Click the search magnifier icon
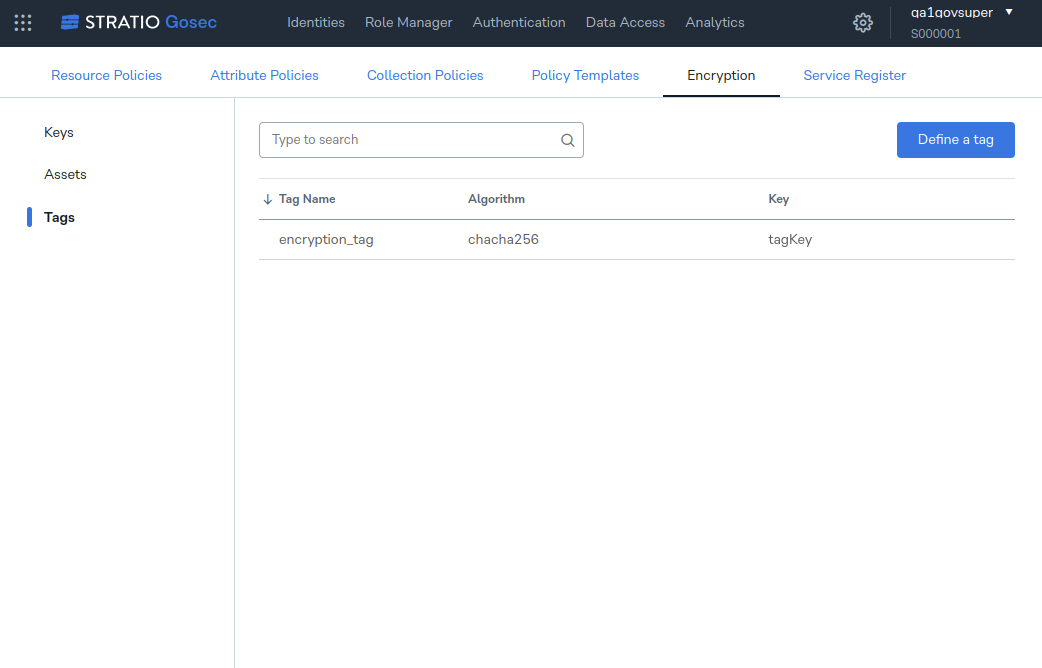Image resolution: width=1042 pixels, height=668 pixels. (x=567, y=140)
